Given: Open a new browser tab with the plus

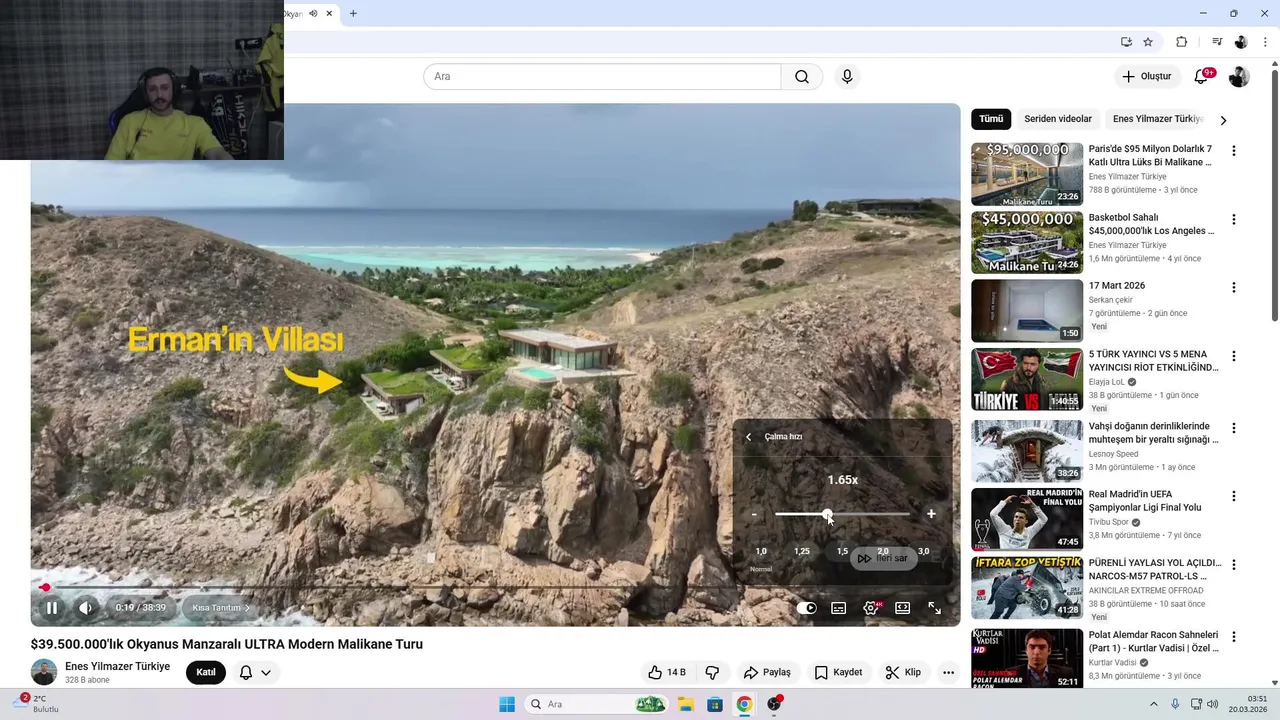Looking at the screenshot, I should click(x=353, y=13).
